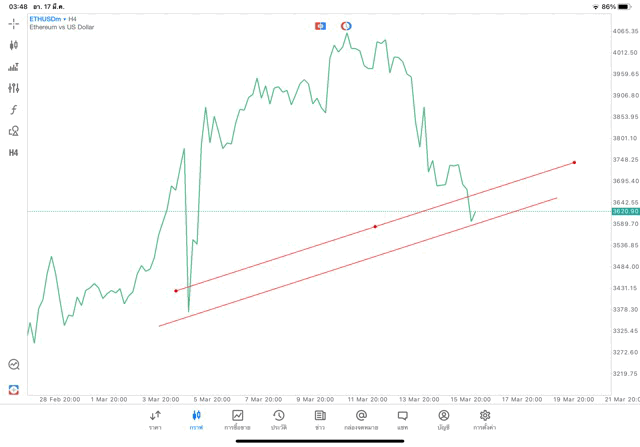Switch to the ราคา (Quotes) tab
The image size is (640, 447).
click(155, 420)
